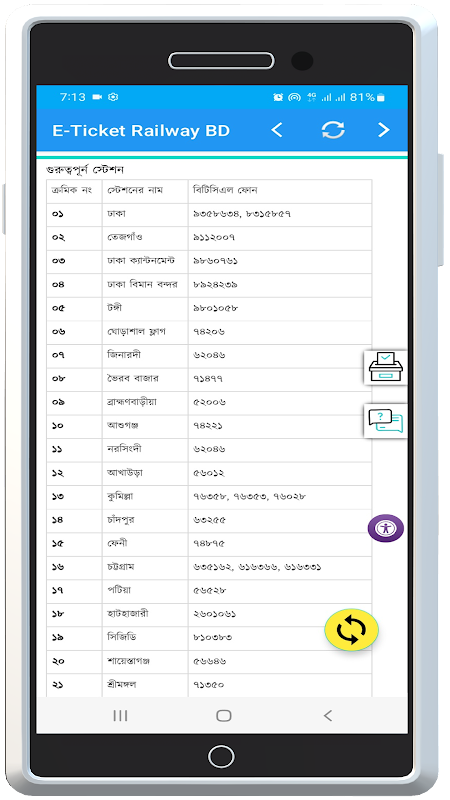The width and height of the screenshot is (450, 800).
Task: Select station শায়েস্তাগঞ্জ
Action: tap(128, 661)
